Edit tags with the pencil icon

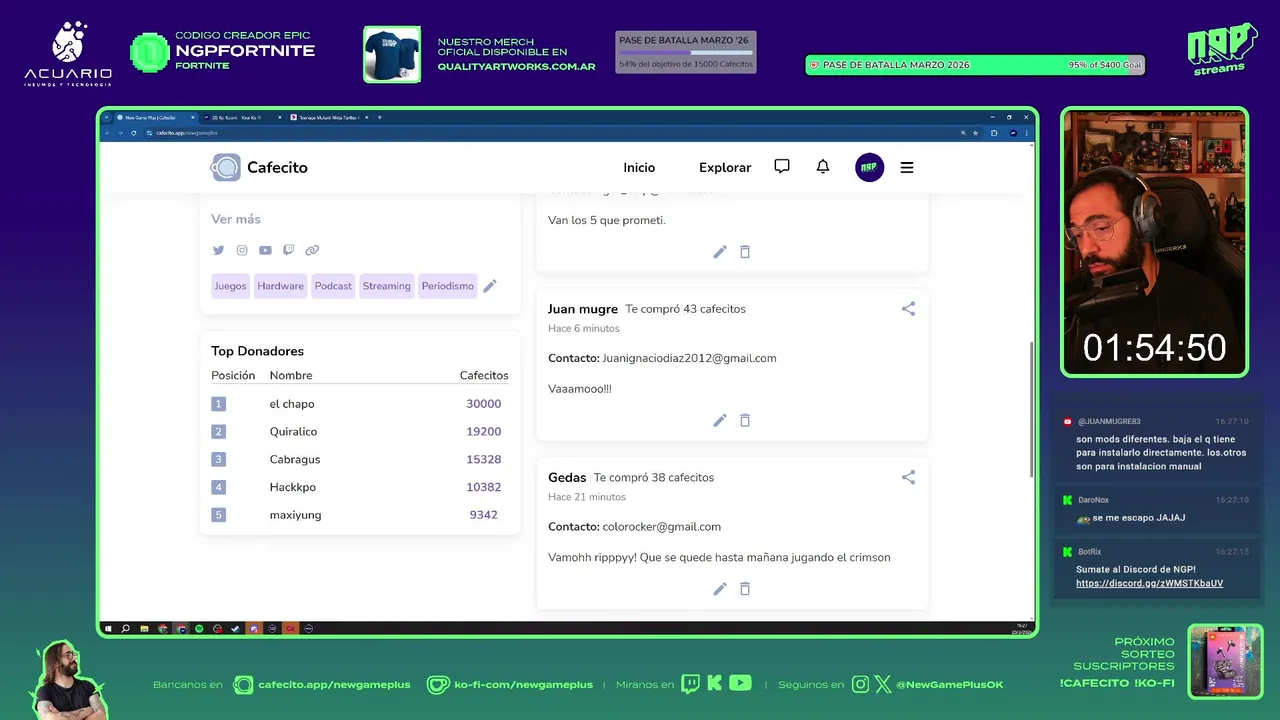(490, 286)
